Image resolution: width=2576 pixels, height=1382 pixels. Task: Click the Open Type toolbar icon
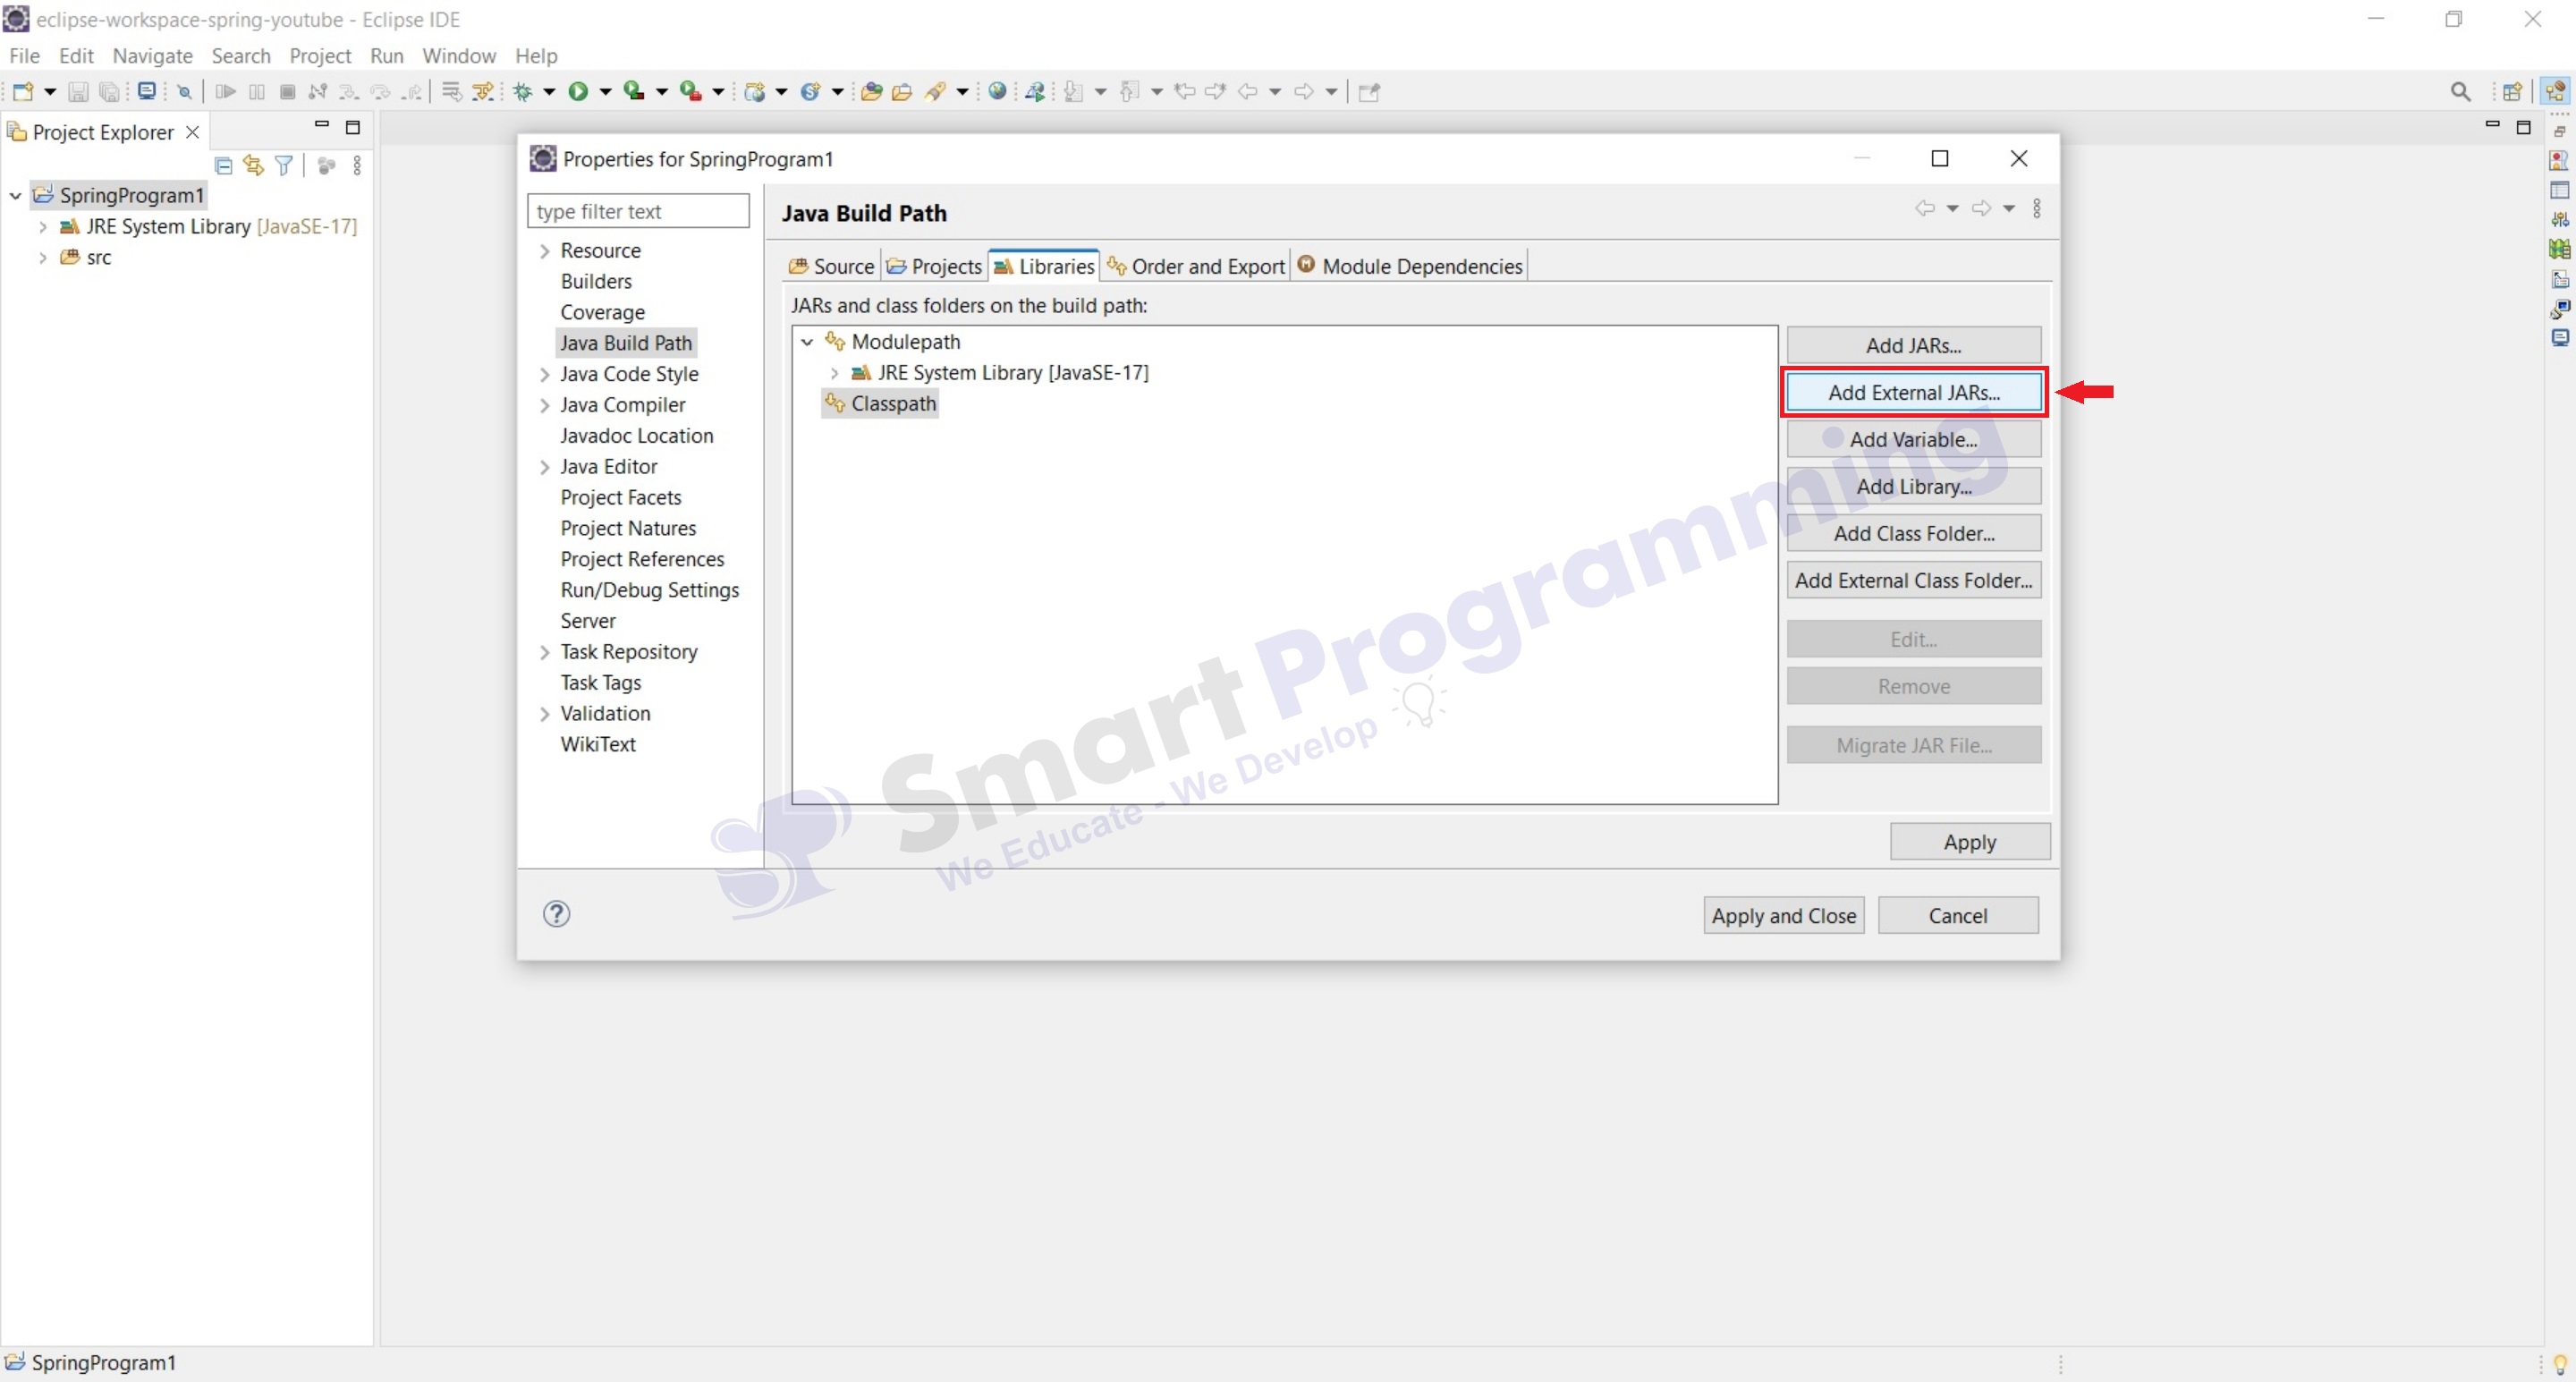coord(871,92)
